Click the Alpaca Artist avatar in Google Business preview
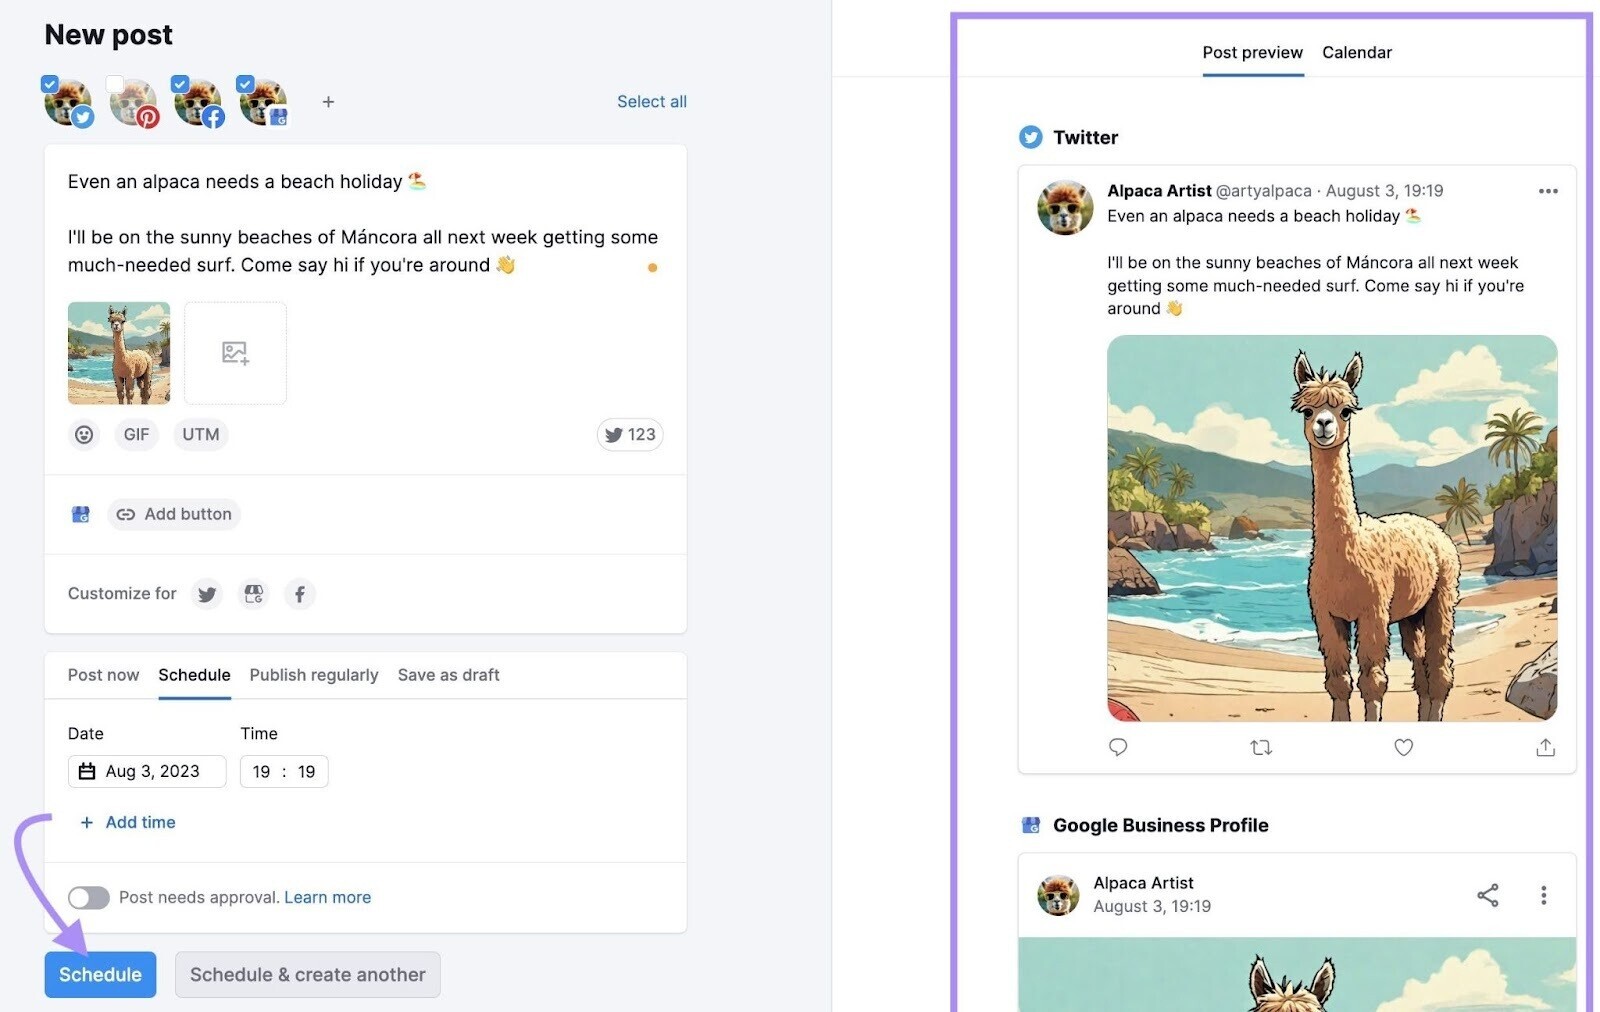Image resolution: width=1600 pixels, height=1012 pixels. pos(1058,895)
